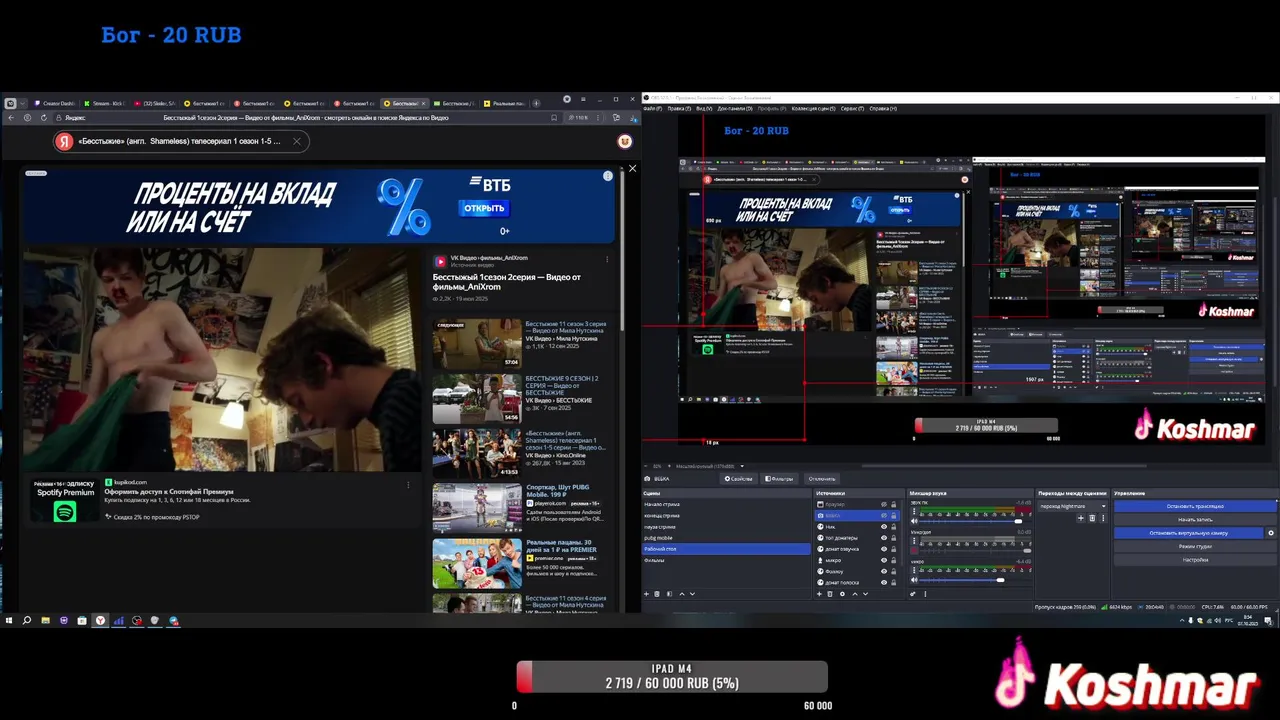Adjust ЗВУК ПК volume slider
Viewport: 1280px width, 720px height.
[975, 521]
